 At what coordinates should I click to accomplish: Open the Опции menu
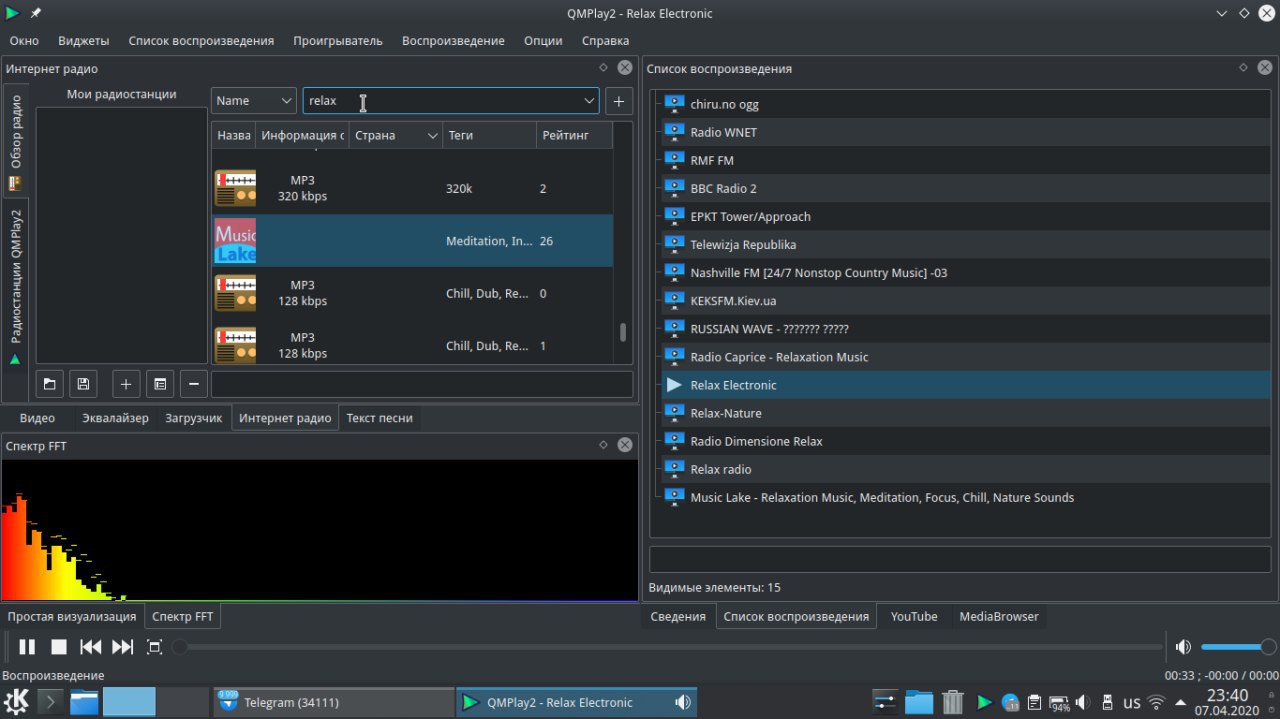point(543,41)
